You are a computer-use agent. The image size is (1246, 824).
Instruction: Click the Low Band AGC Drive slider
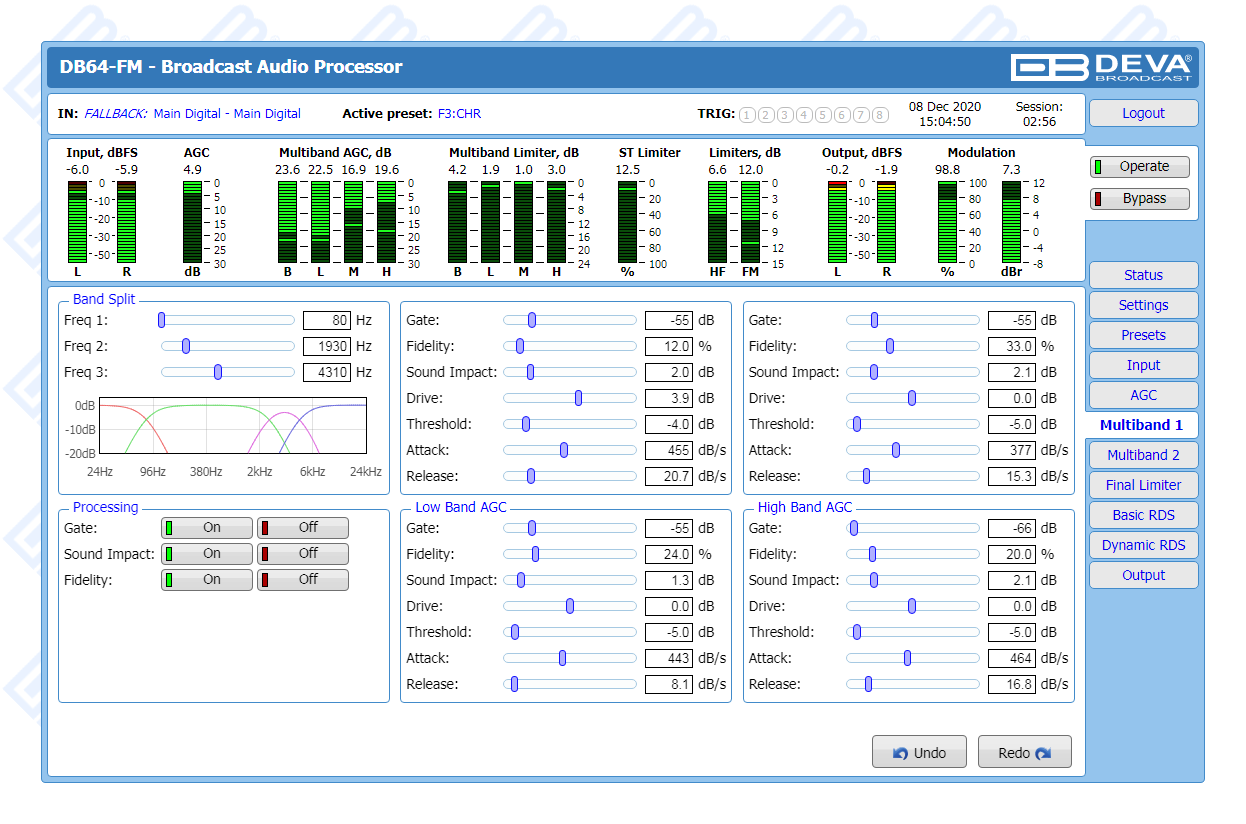pyautogui.click(x=569, y=606)
